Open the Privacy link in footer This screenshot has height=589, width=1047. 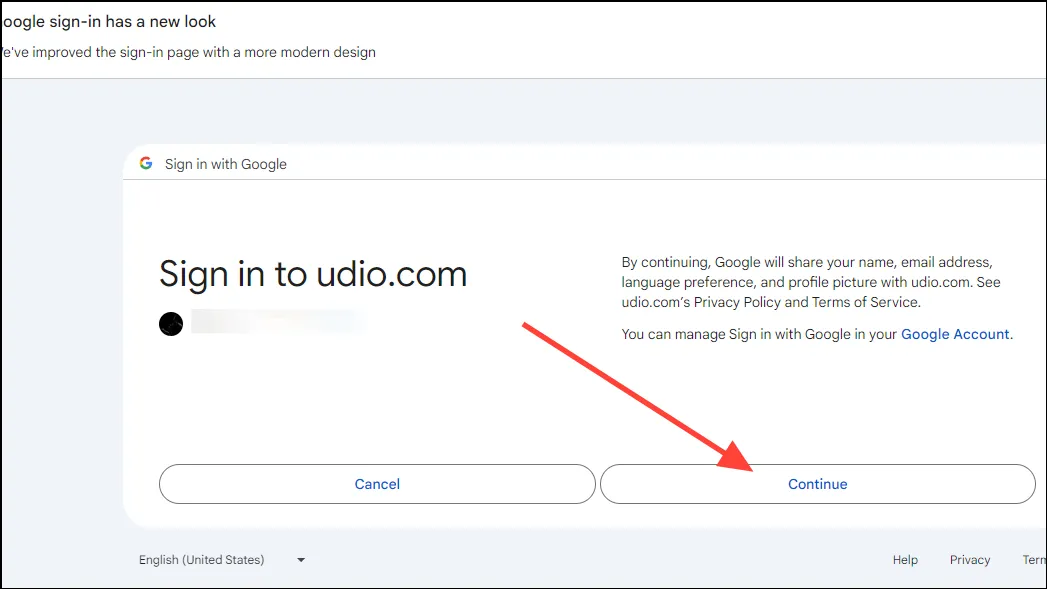click(x=970, y=560)
